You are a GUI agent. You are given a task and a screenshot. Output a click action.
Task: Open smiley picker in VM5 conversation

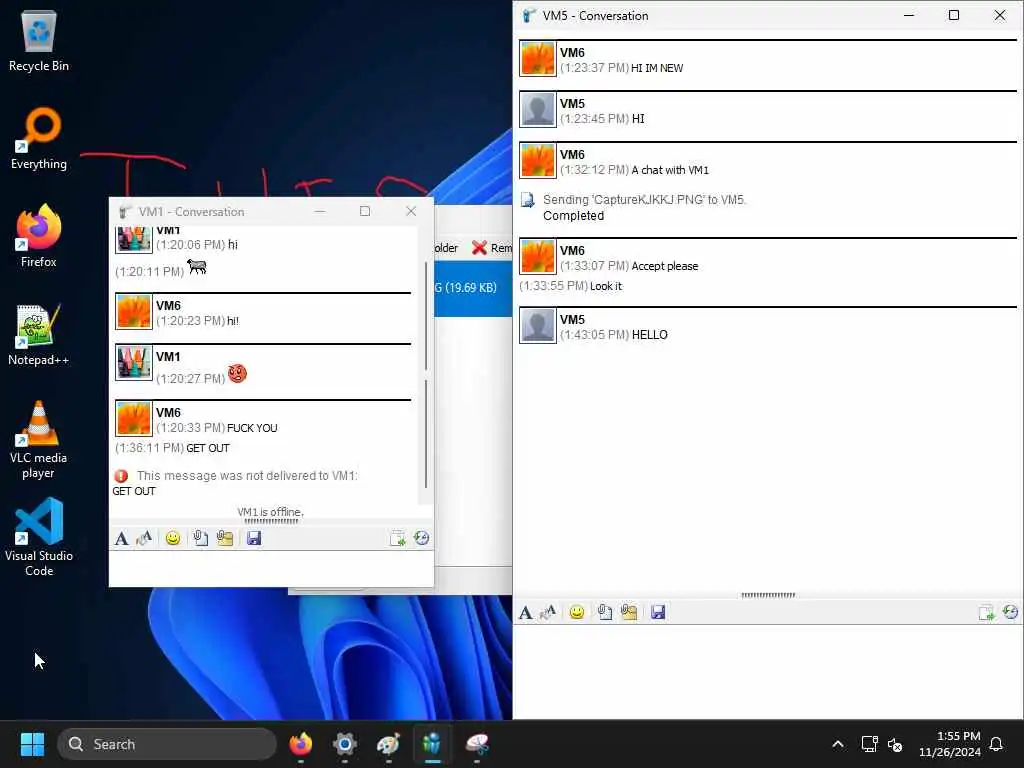click(577, 613)
